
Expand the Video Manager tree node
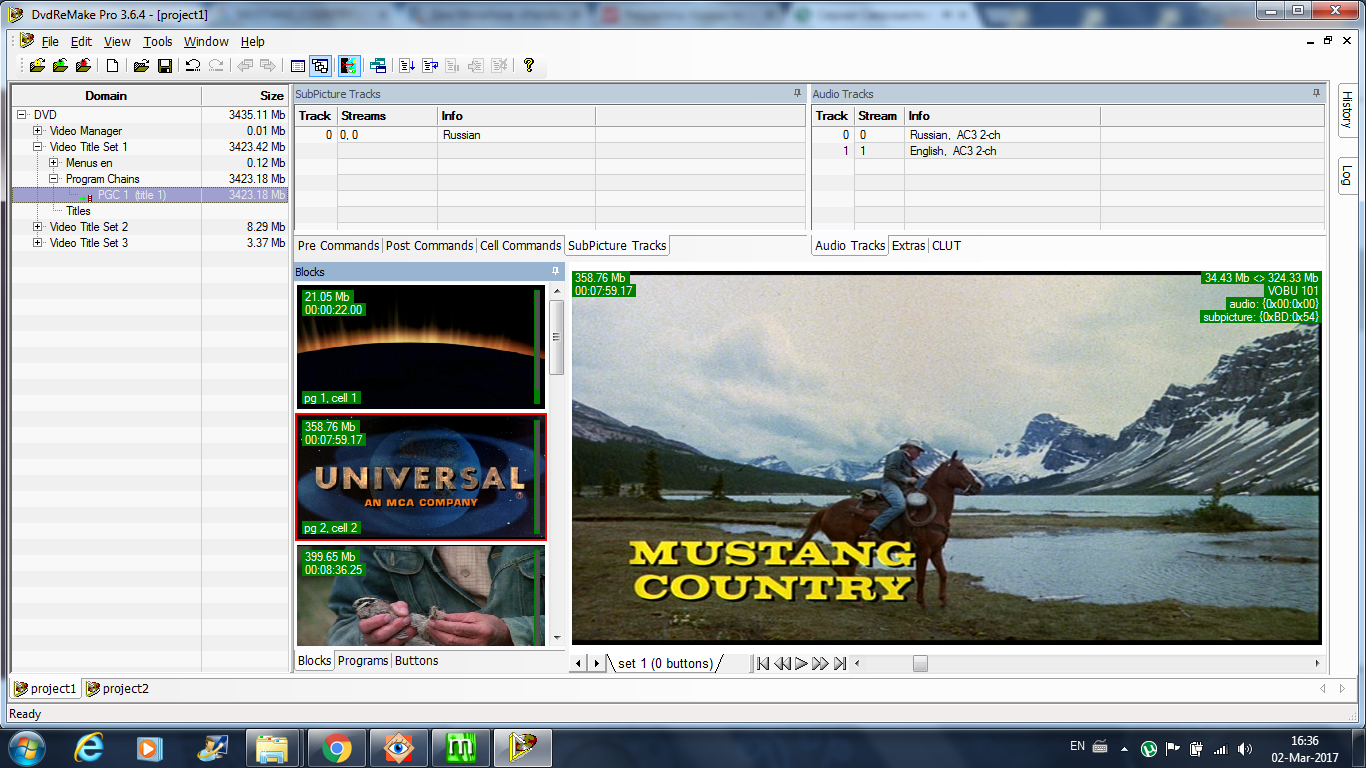pos(38,131)
